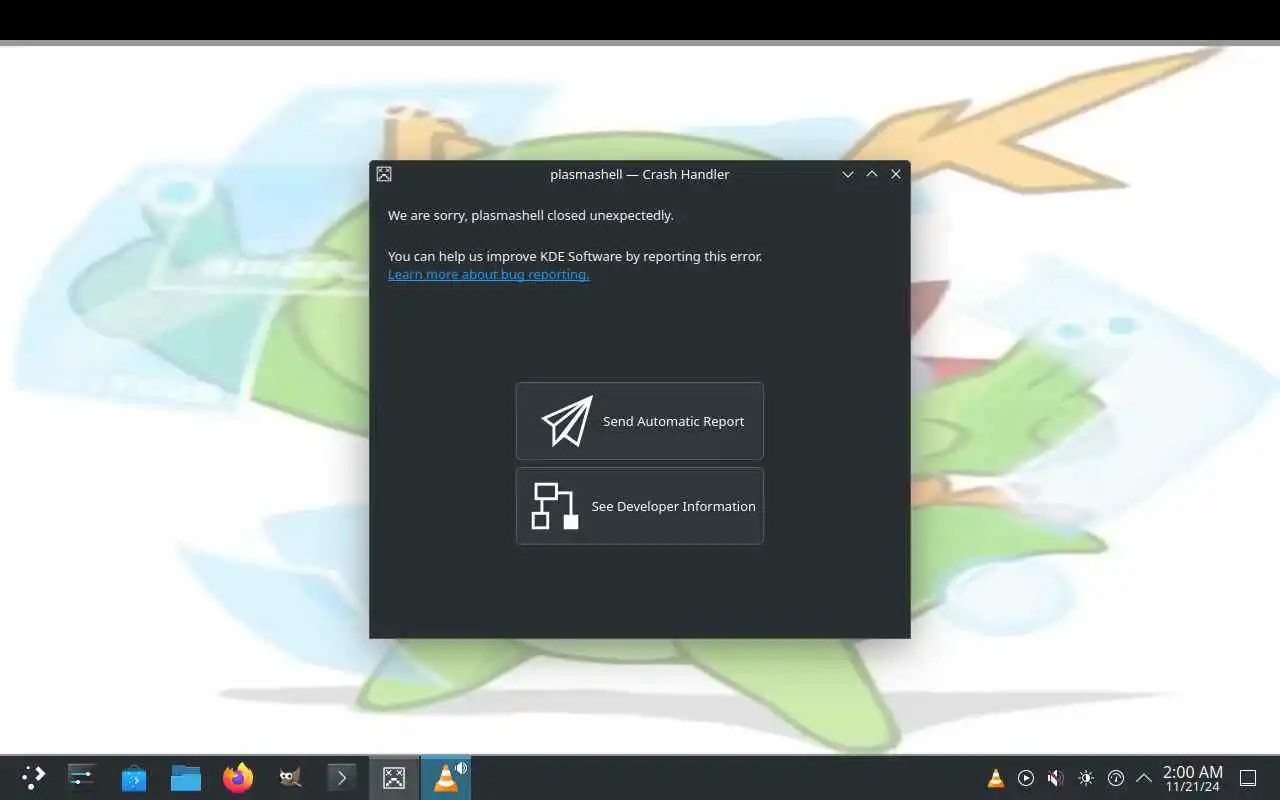Image resolution: width=1280 pixels, height=800 pixels.
Task: Launch Firefox from the taskbar
Action: [238, 777]
